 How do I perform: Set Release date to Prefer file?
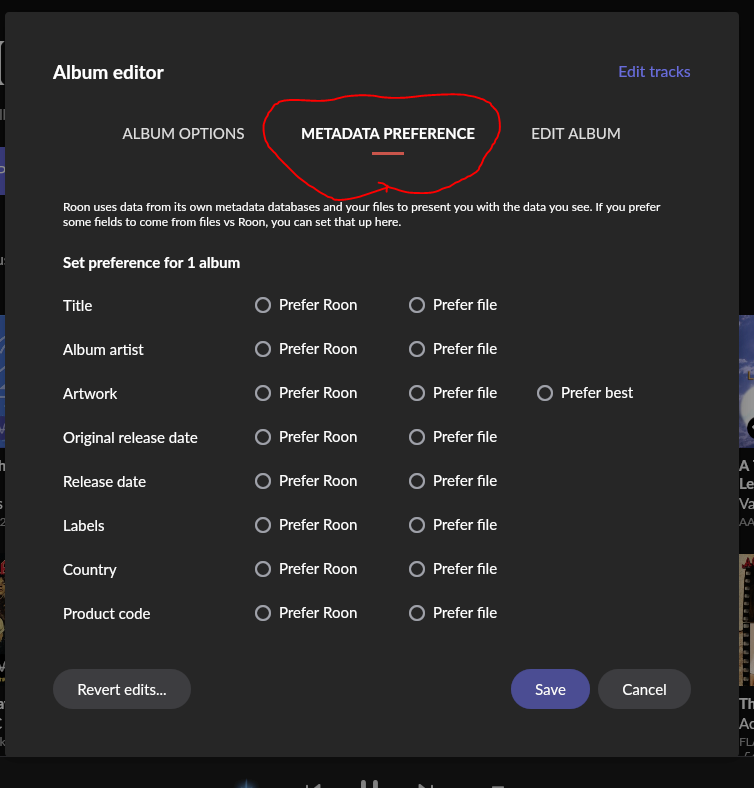(417, 481)
